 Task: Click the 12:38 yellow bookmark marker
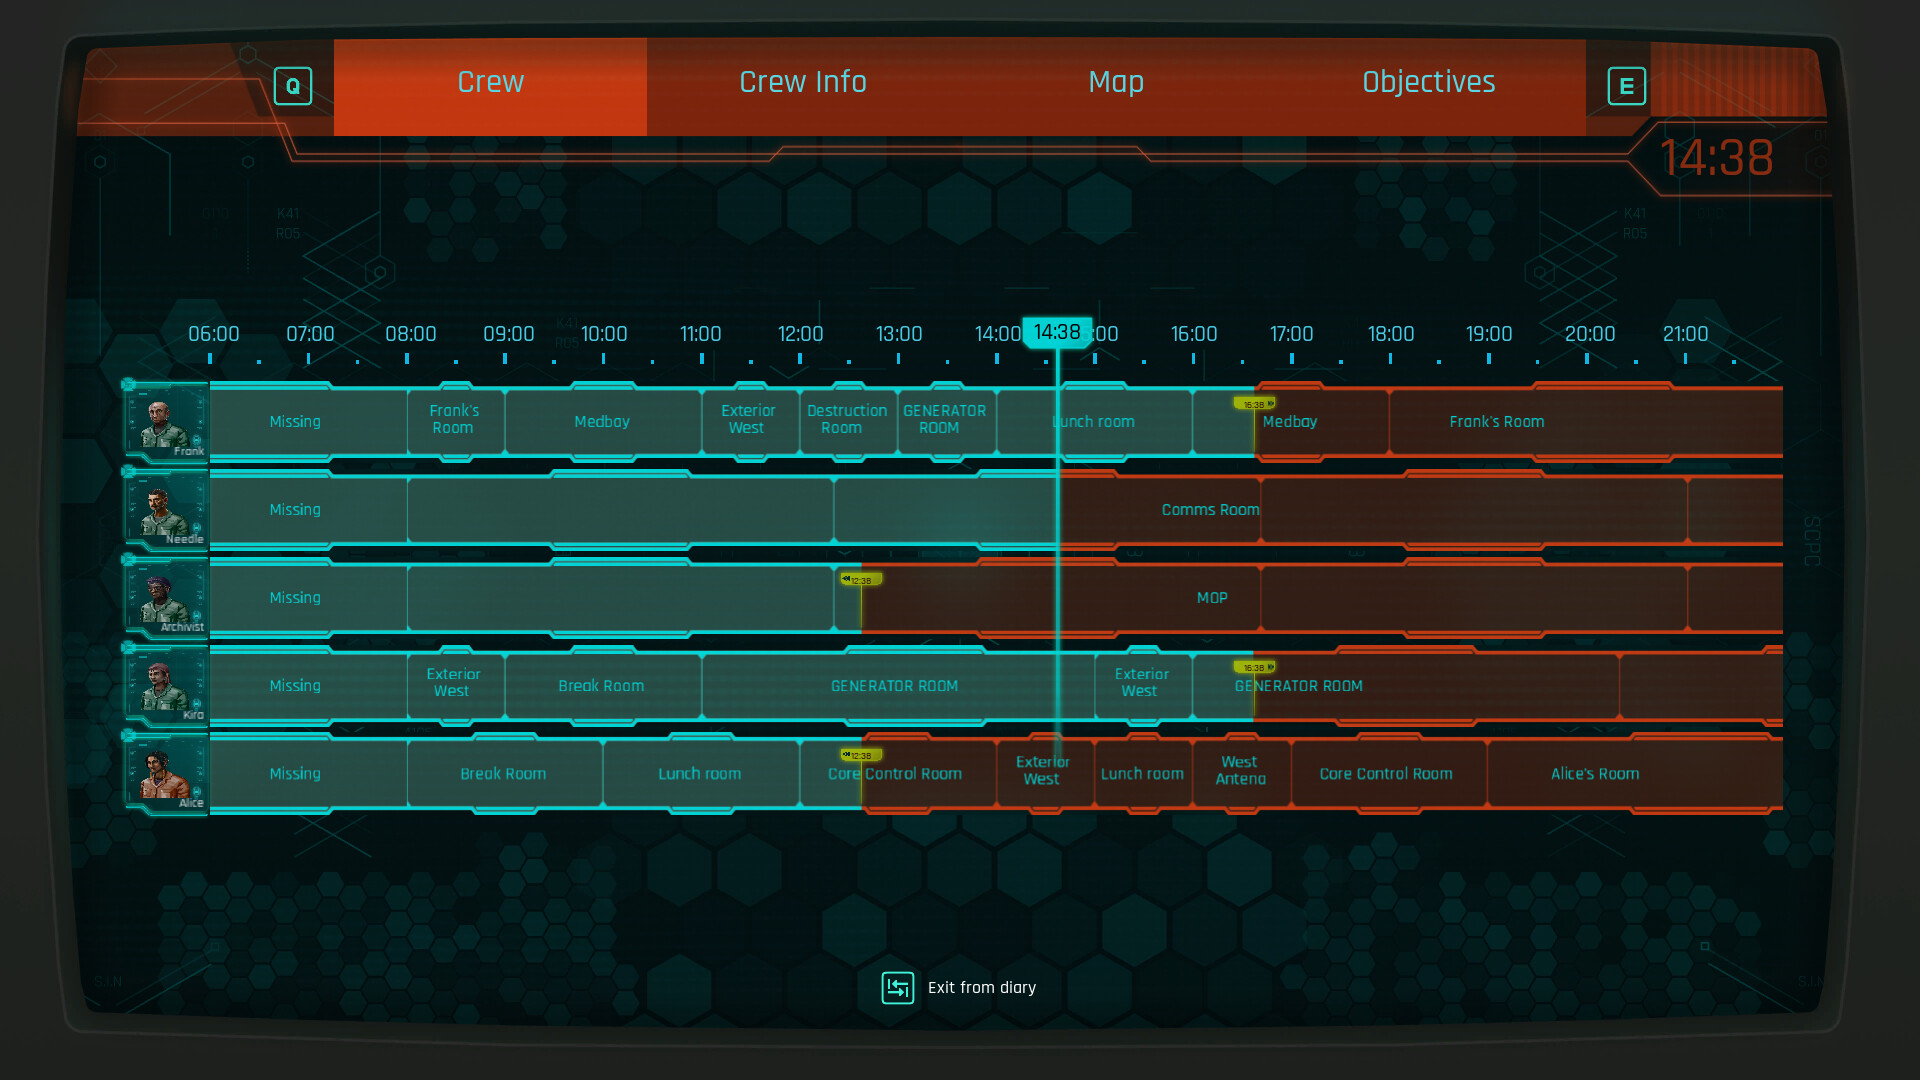tap(862, 578)
